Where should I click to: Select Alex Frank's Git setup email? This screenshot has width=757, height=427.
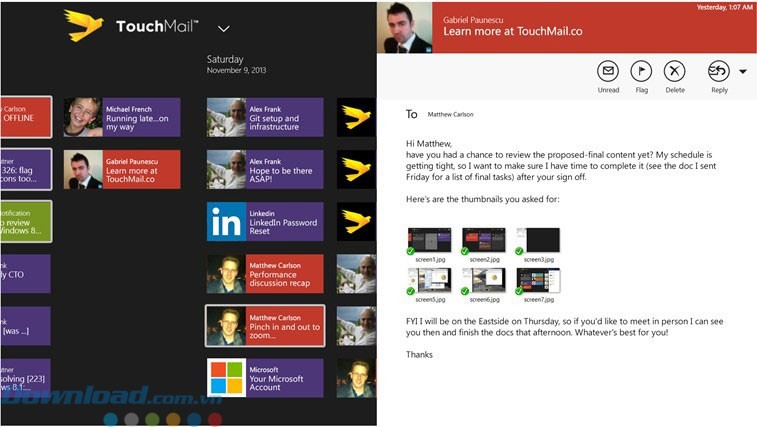tap(265, 117)
